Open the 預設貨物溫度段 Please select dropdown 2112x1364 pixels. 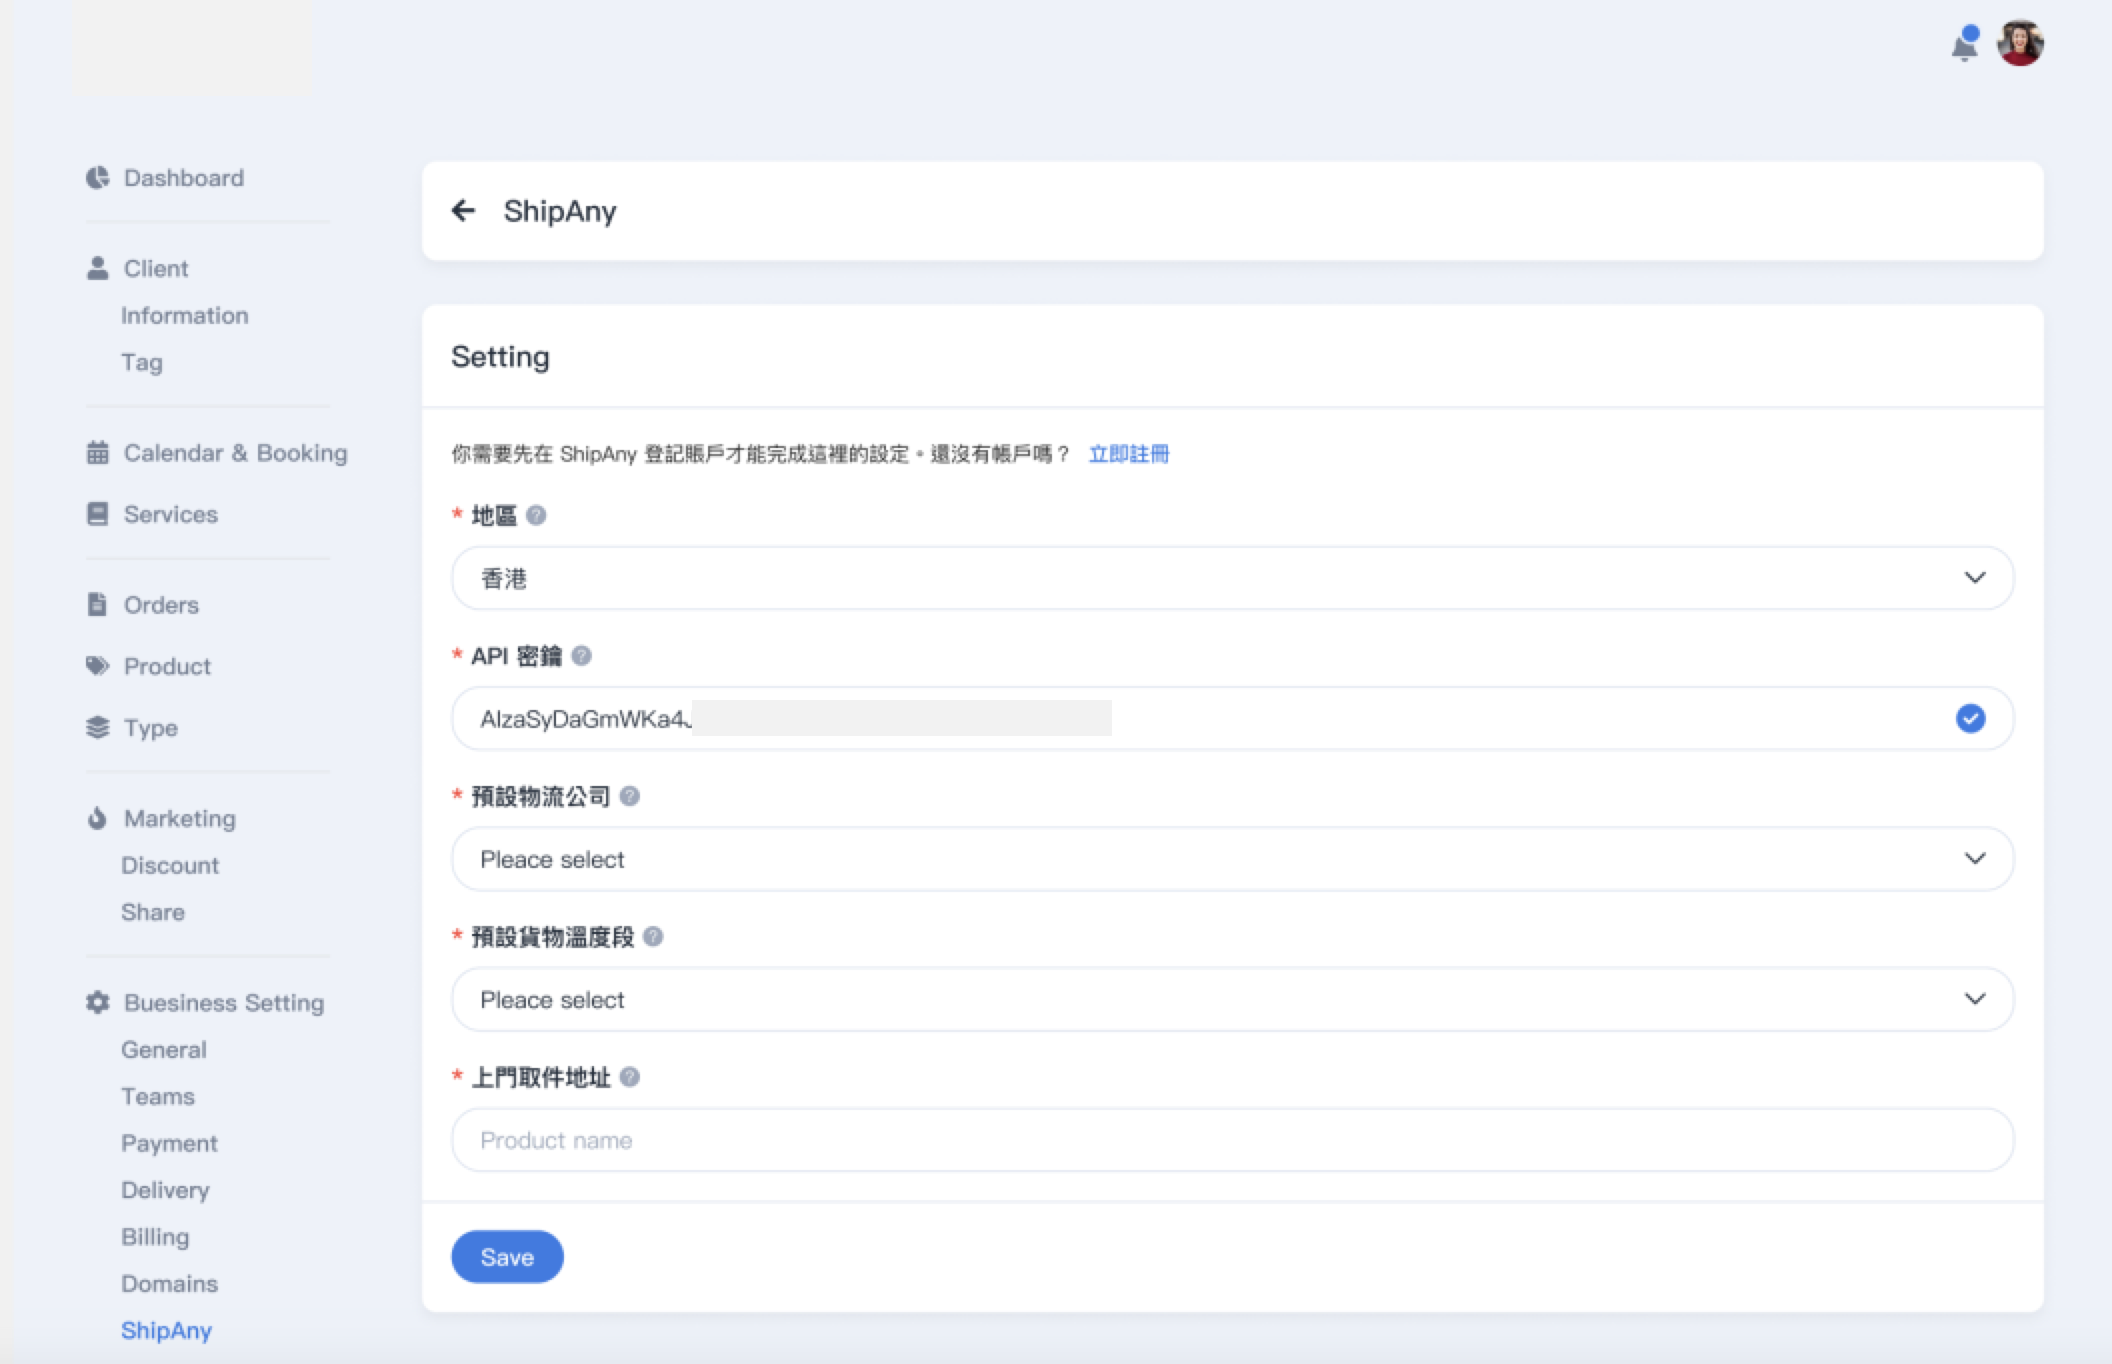1232,999
